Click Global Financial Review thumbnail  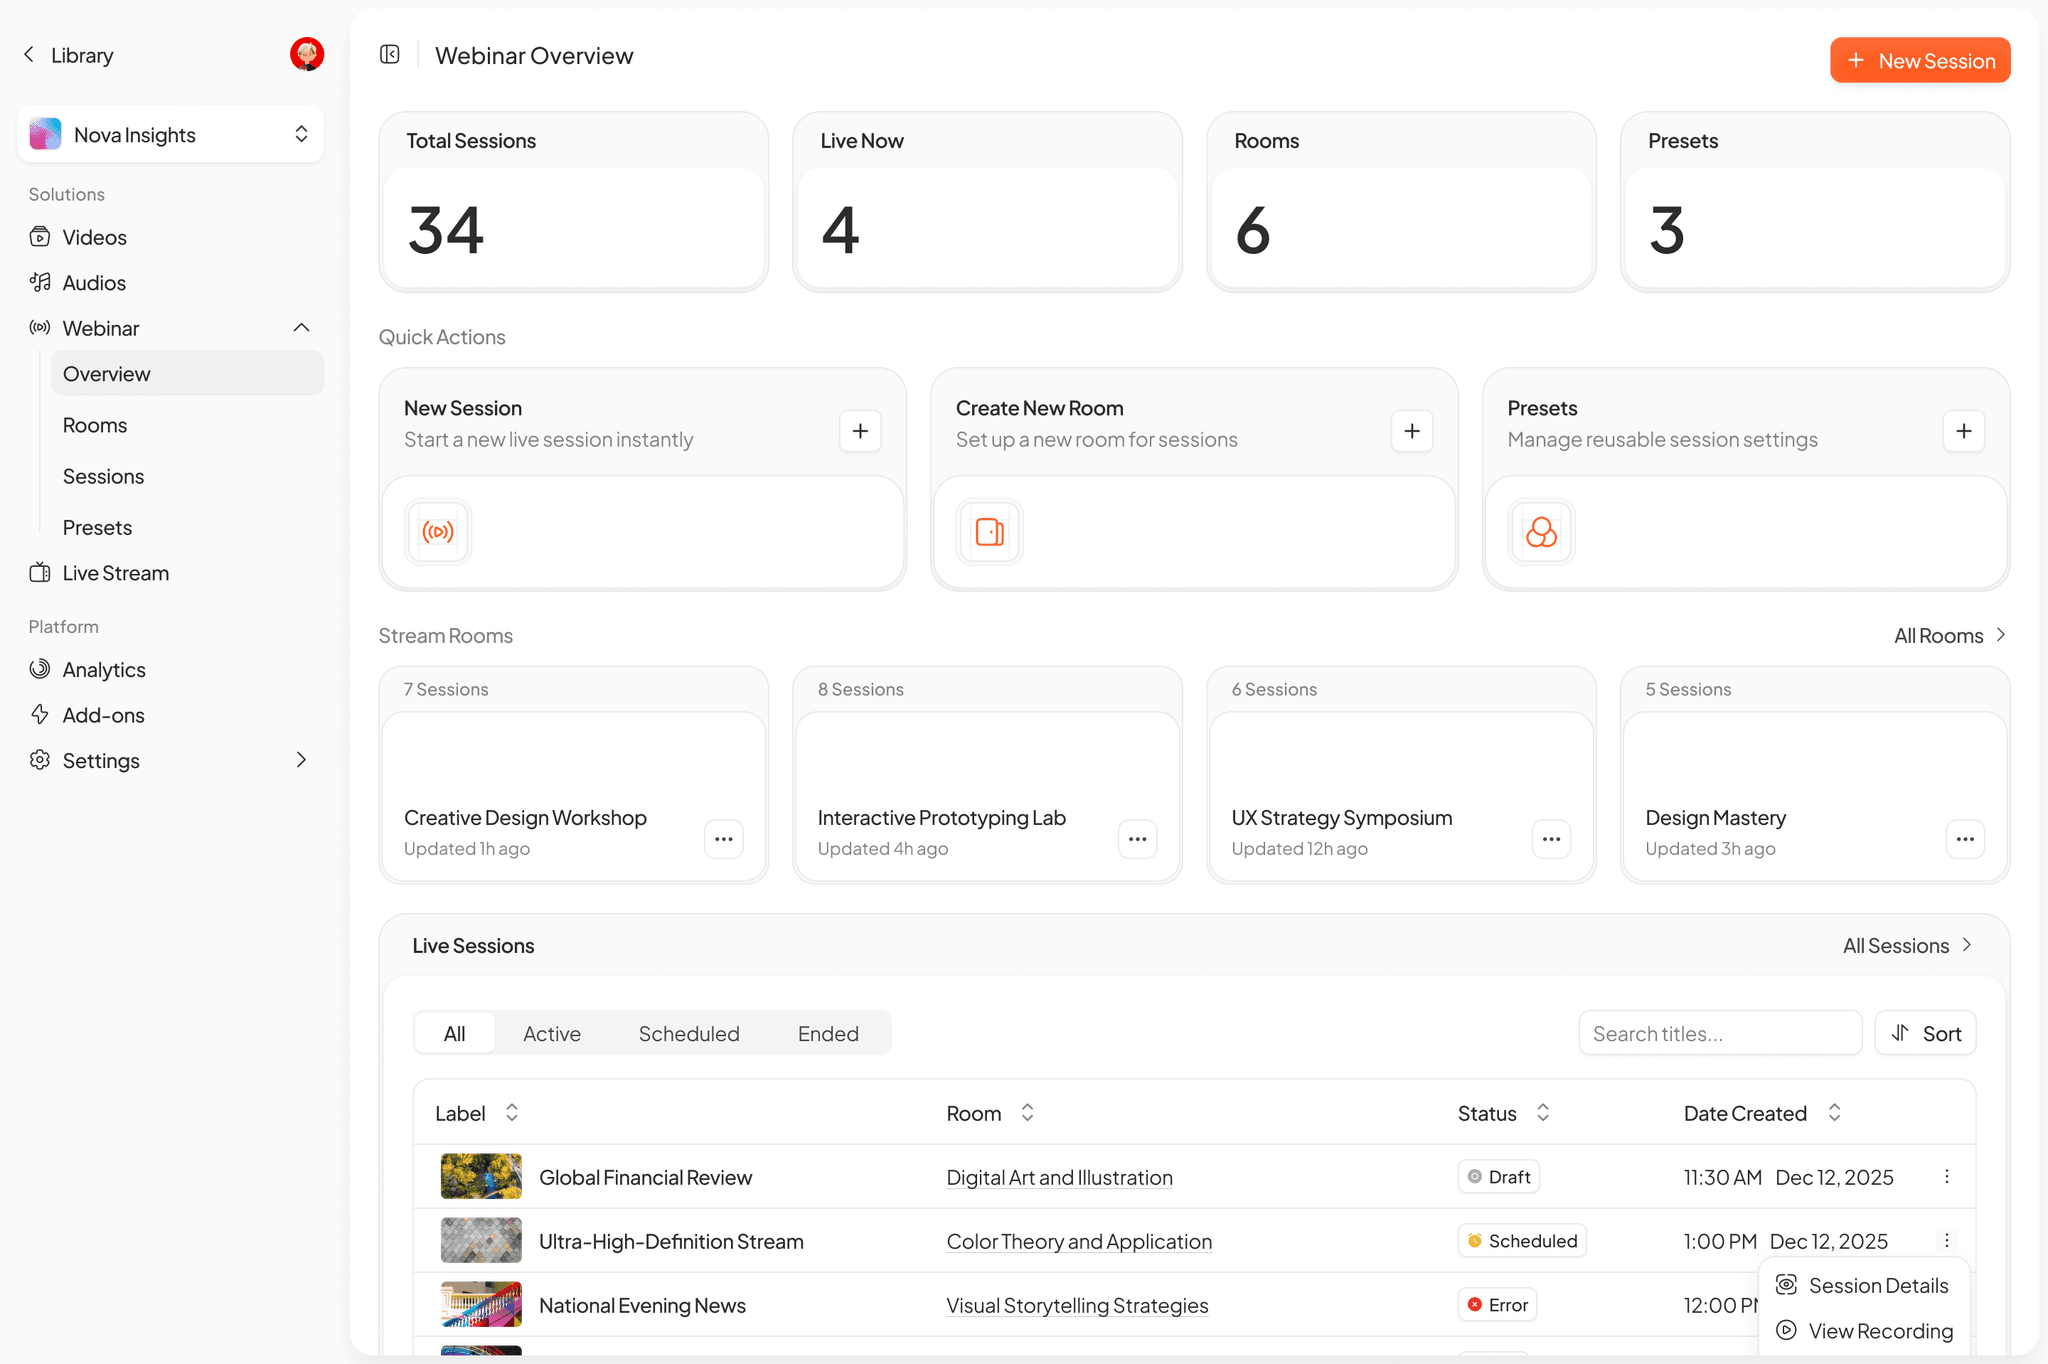[481, 1177]
